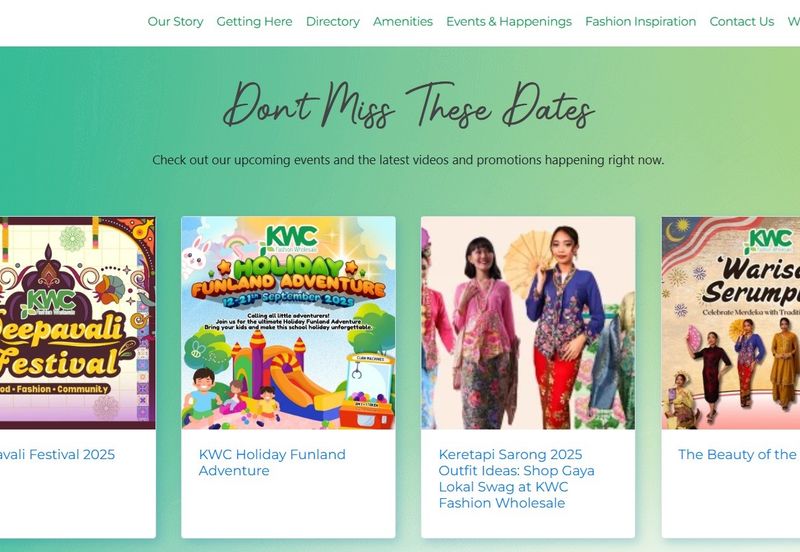Follow the Deepavali Festival 2025 title link
Image resolution: width=800 pixels, height=552 pixels.
[57, 454]
